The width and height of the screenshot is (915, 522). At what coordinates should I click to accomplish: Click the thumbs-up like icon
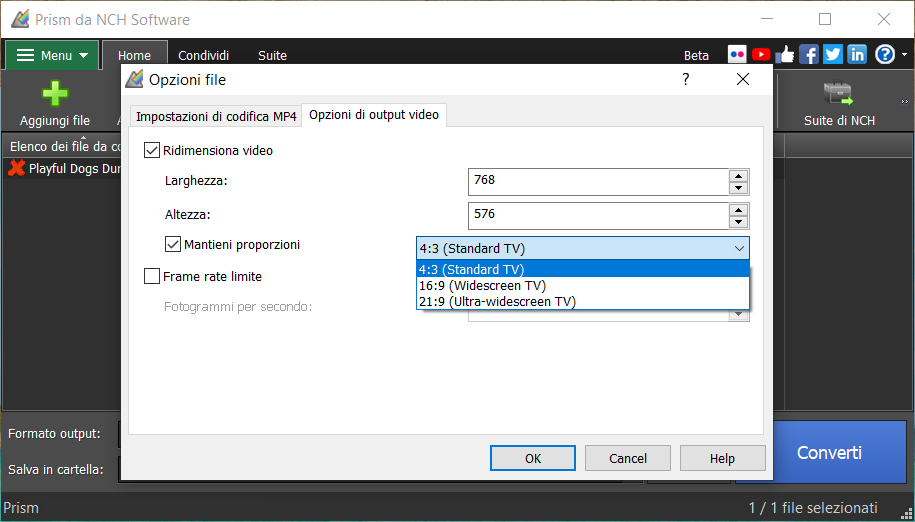tap(785, 55)
